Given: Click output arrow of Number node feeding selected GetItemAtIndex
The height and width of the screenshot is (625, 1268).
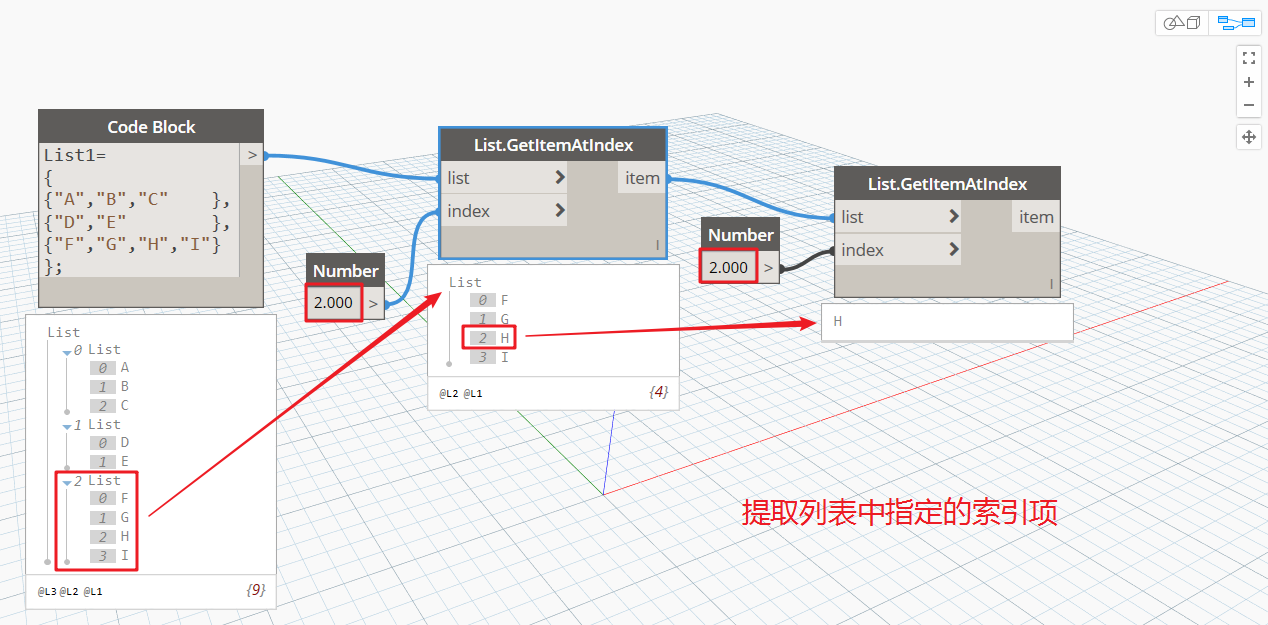Looking at the screenshot, I should click(x=373, y=303).
